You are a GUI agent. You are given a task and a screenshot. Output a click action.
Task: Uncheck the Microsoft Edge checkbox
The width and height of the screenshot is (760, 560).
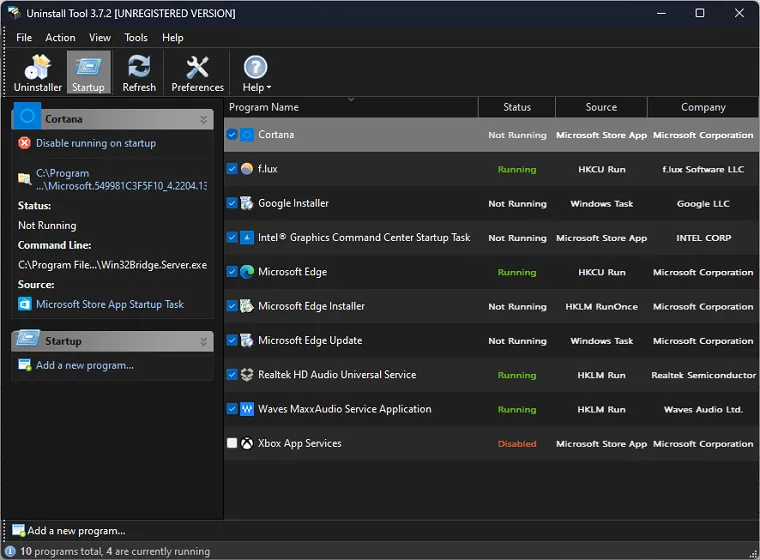[x=232, y=272]
